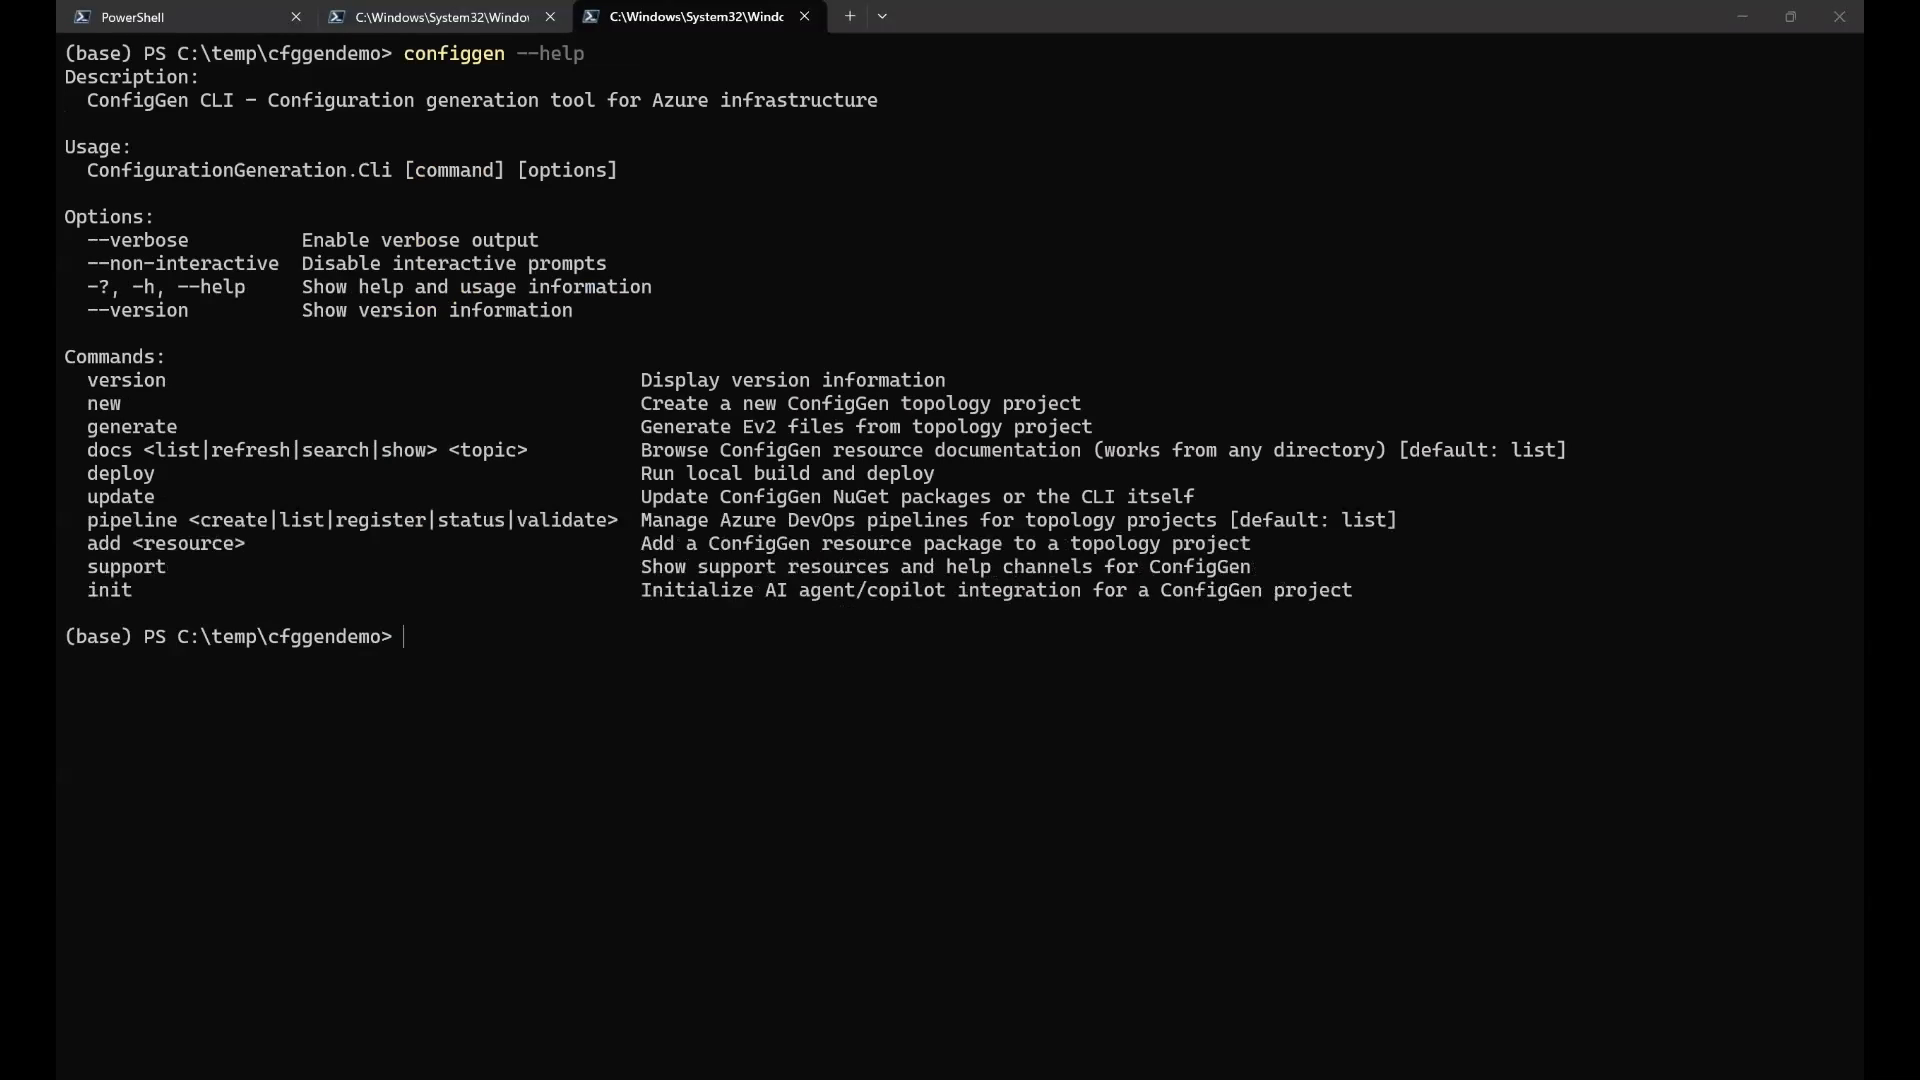Switch to the PowerShell tab
This screenshot has width=1920, height=1080.
(x=133, y=17)
